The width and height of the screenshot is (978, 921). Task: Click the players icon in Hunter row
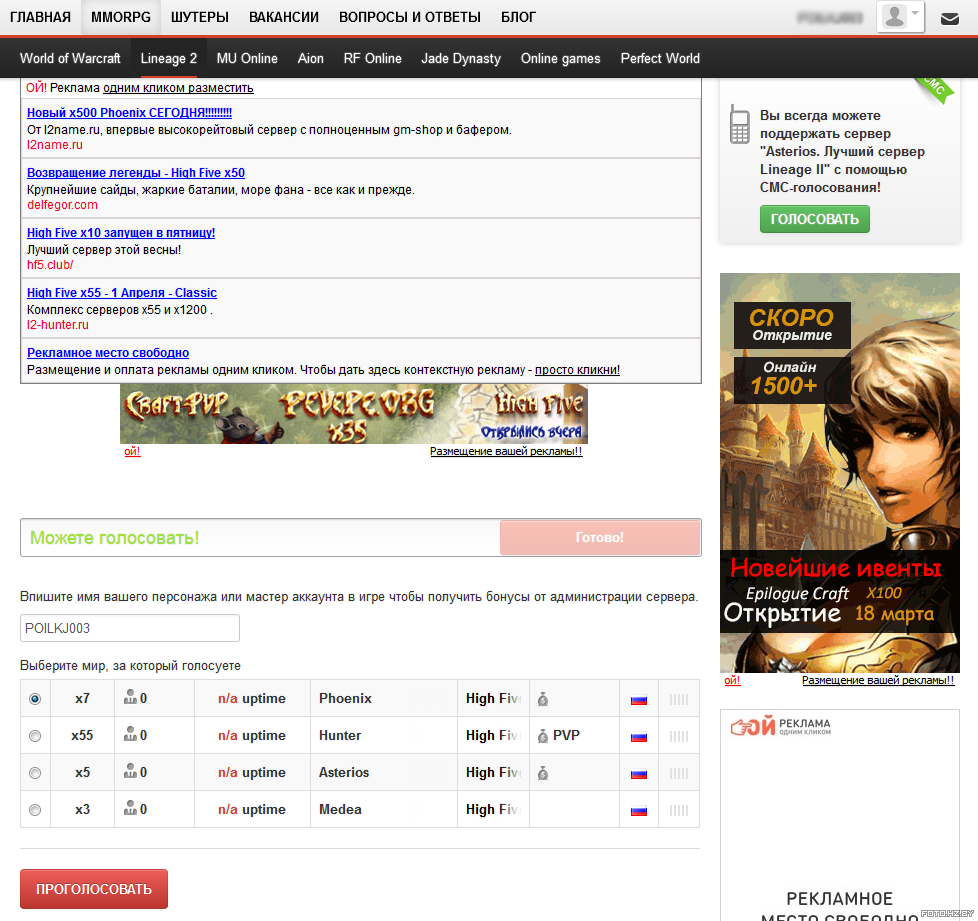(x=130, y=735)
